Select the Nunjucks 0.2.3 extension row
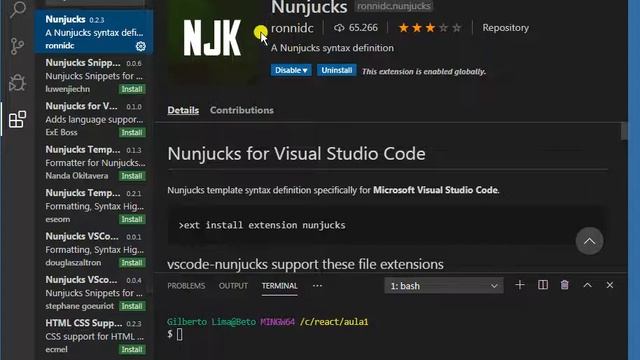 coord(93,32)
